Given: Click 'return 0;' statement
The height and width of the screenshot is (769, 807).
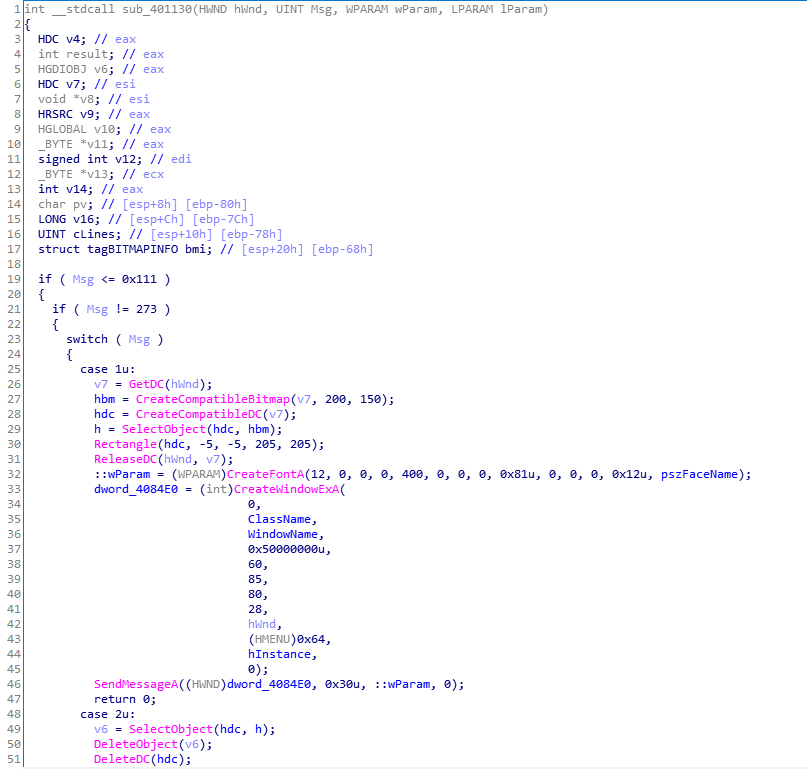Looking at the screenshot, I should [125, 700].
